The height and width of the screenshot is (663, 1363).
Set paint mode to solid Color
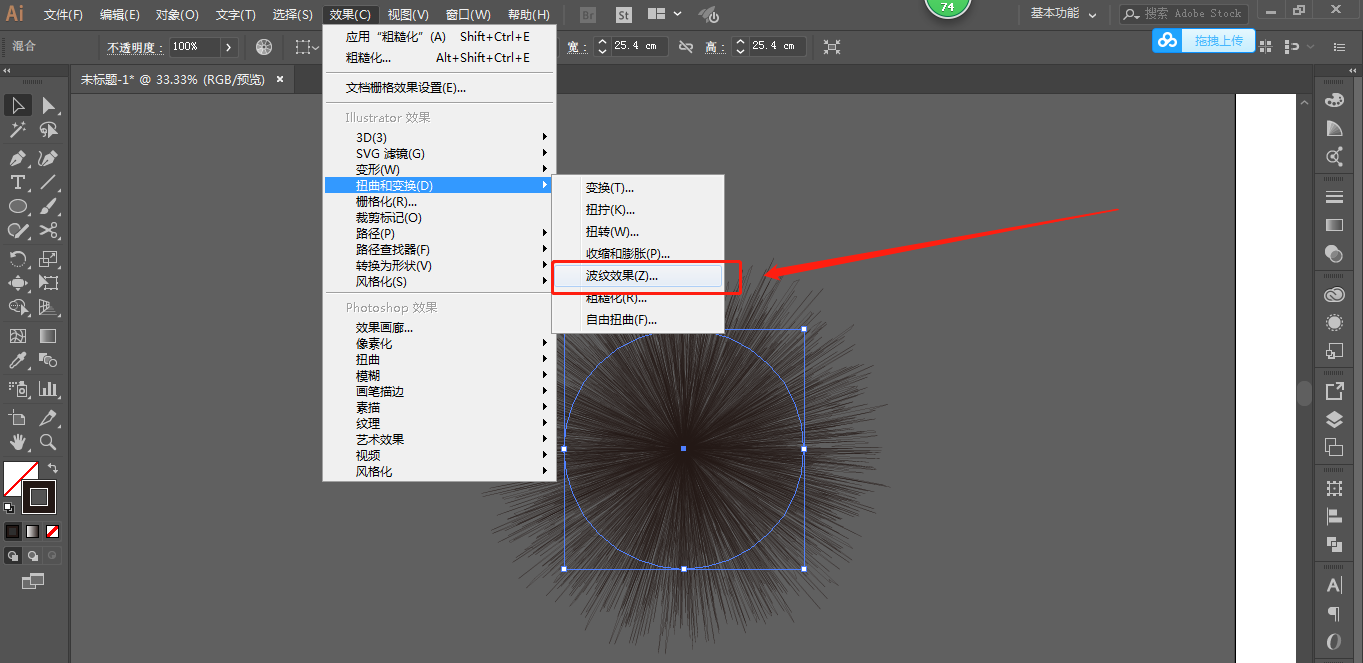[x=12, y=531]
